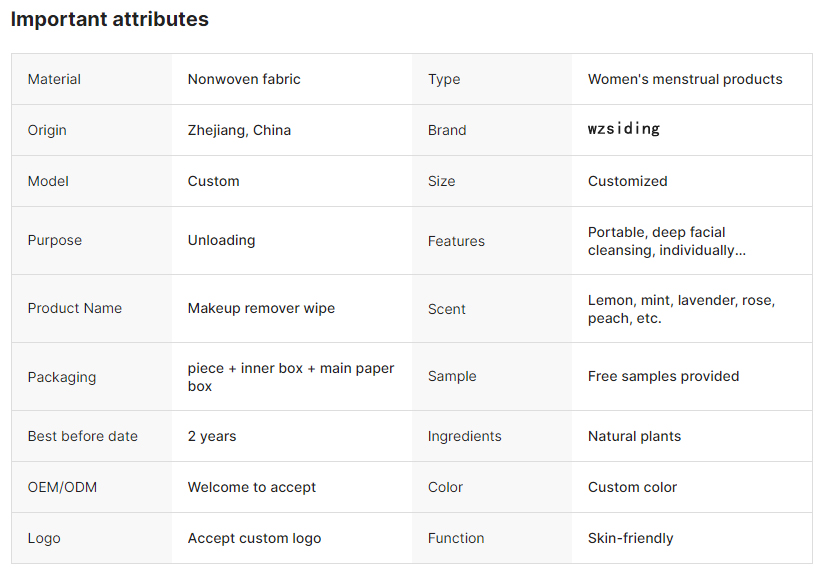Image resolution: width=826 pixels, height=576 pixels.
Task: Click the "Material" attribute label
Action: click(54, 79)
